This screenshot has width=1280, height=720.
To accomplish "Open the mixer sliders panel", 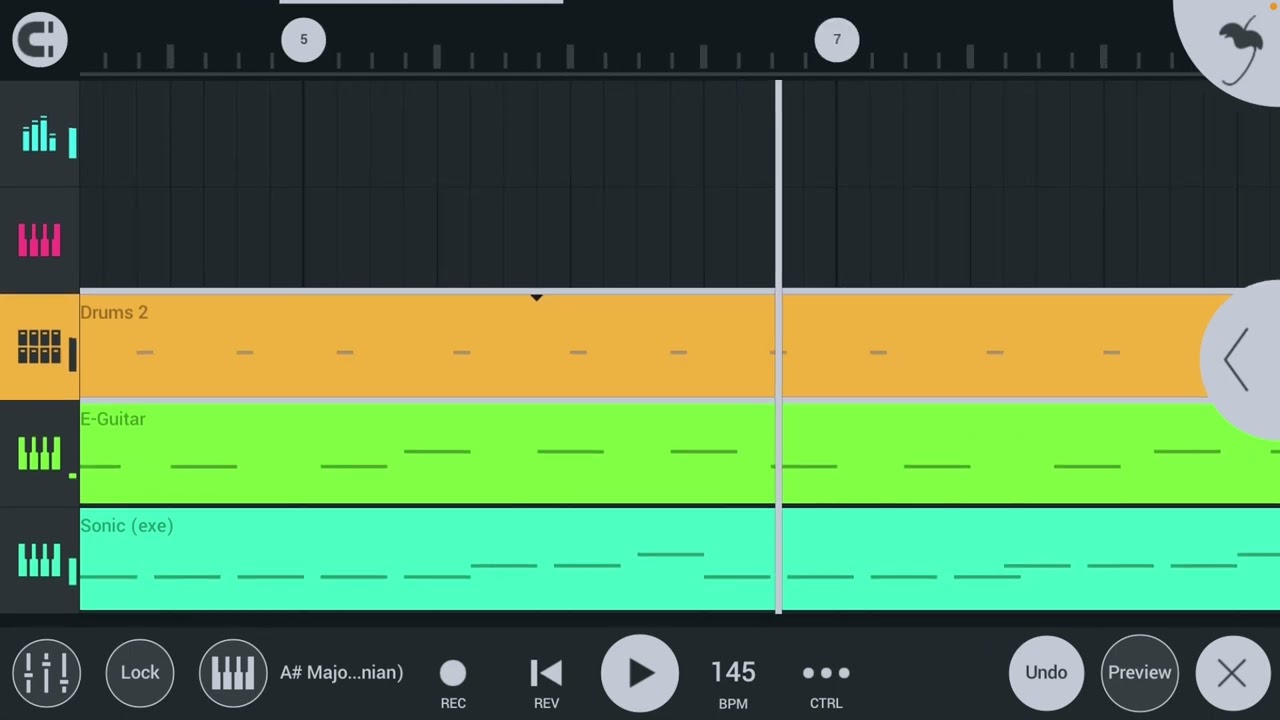I will click(46, 672).
